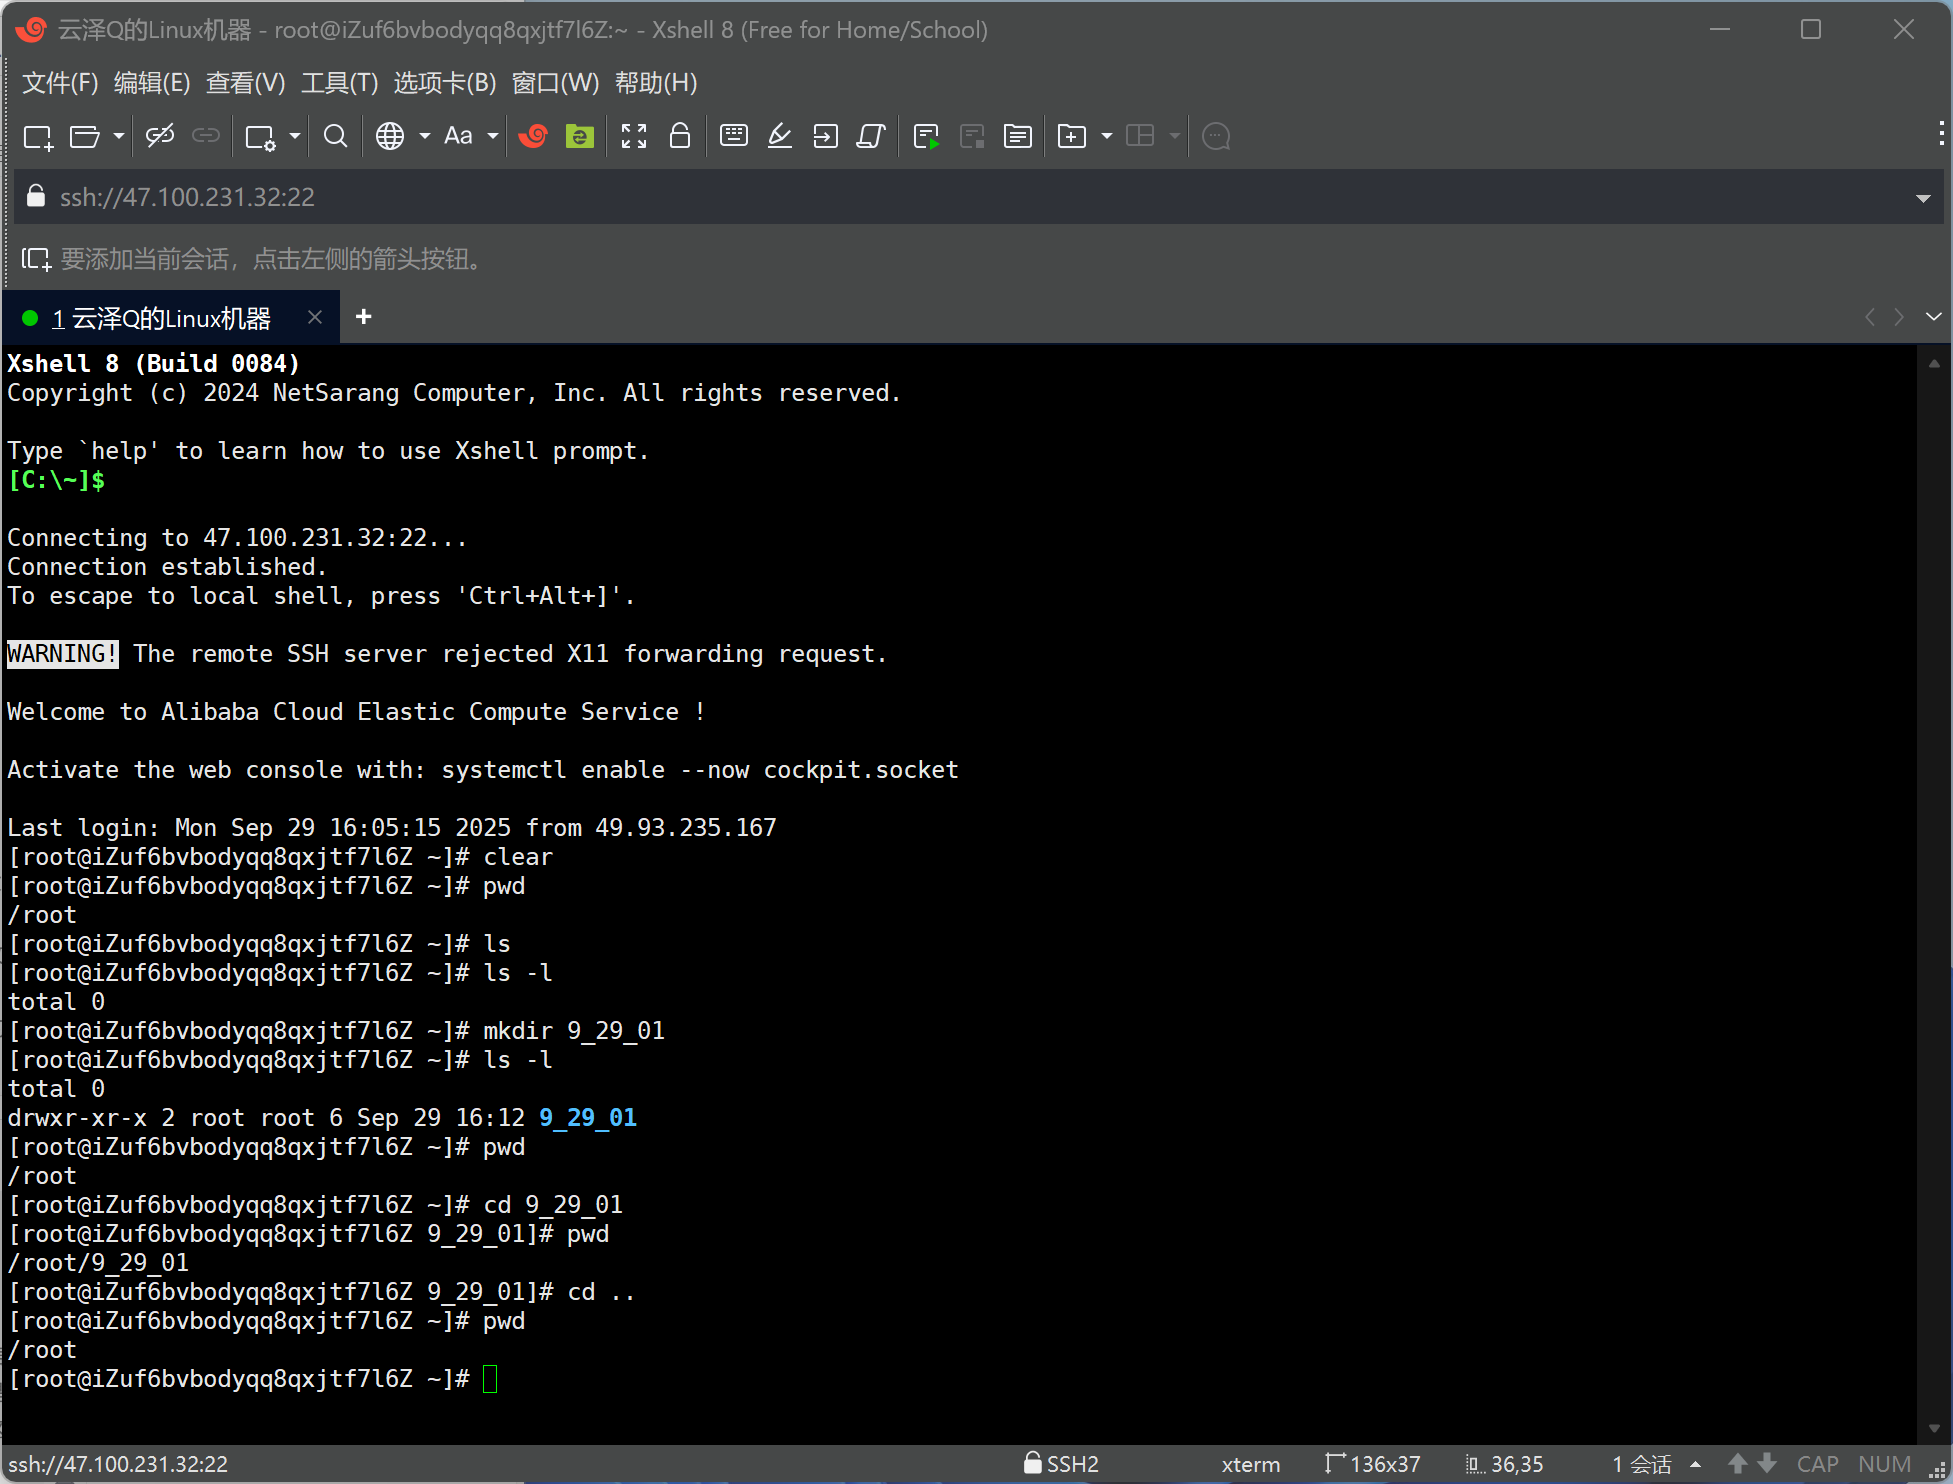
Task: Add a new tab with plus button
Action: pos(364,317)
